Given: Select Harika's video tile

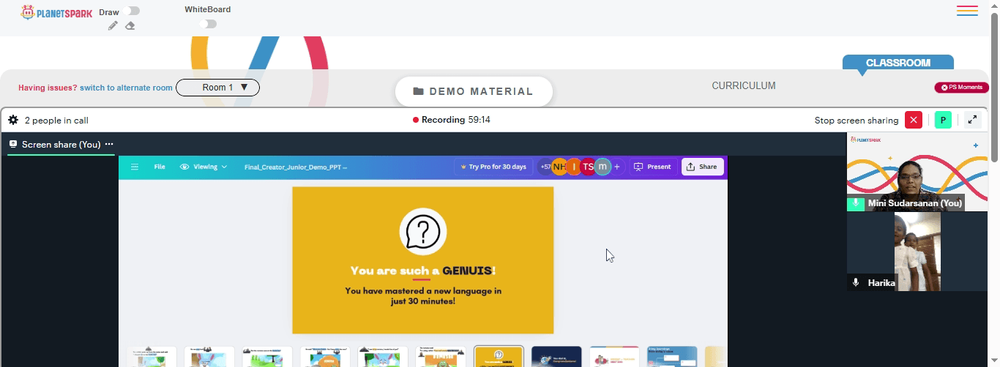Looking at the screenshot, I should 916,251.
